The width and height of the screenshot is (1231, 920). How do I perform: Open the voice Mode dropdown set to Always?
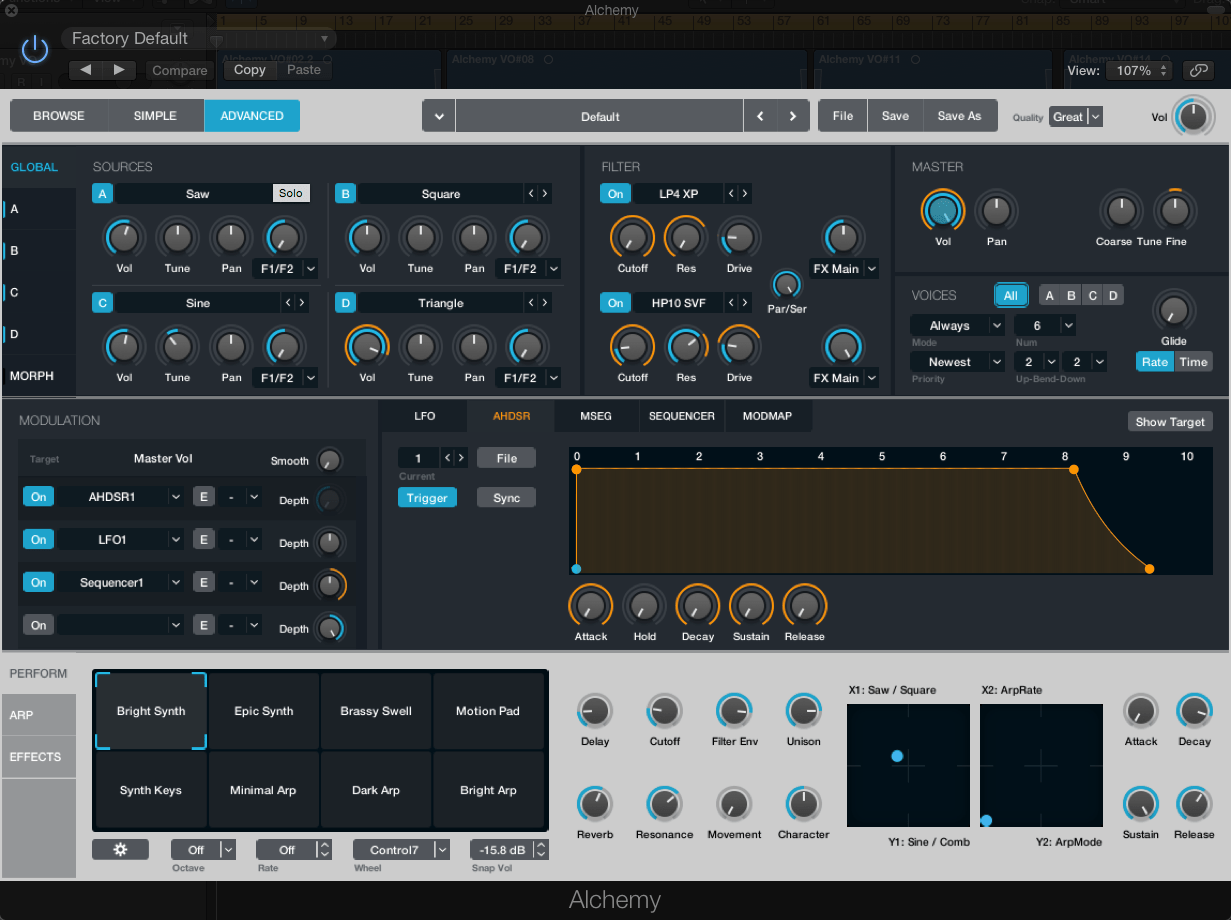956,325
